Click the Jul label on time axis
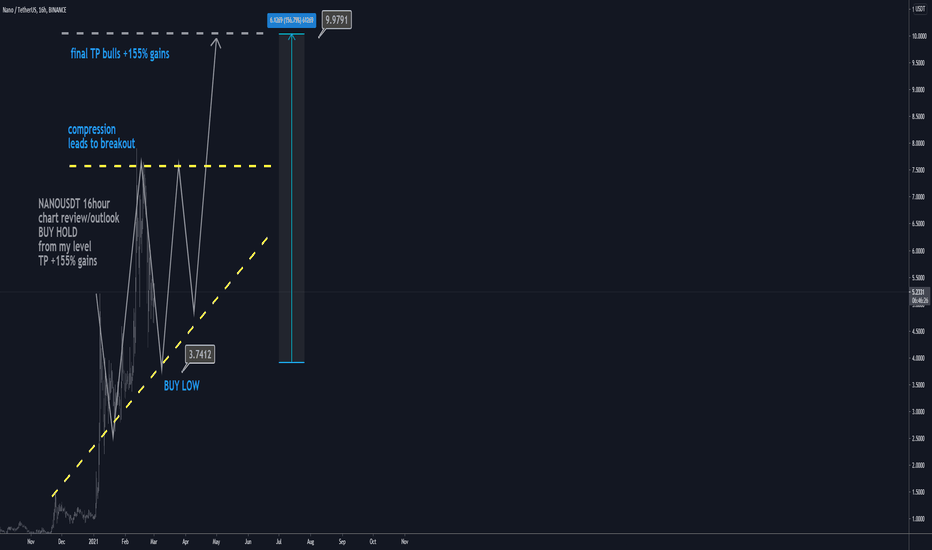 [279, 542]
